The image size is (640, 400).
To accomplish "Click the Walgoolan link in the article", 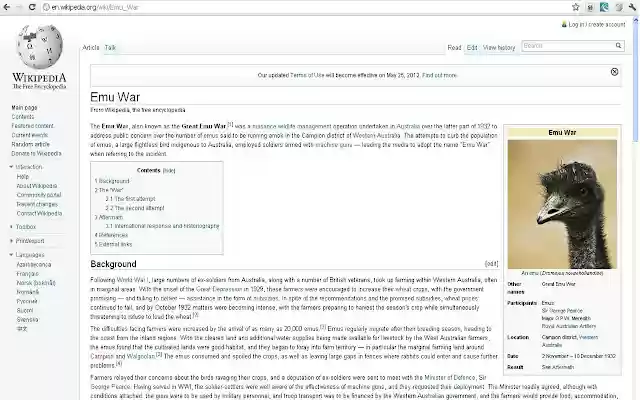I will pyautogui.click(x=140, y=356).
